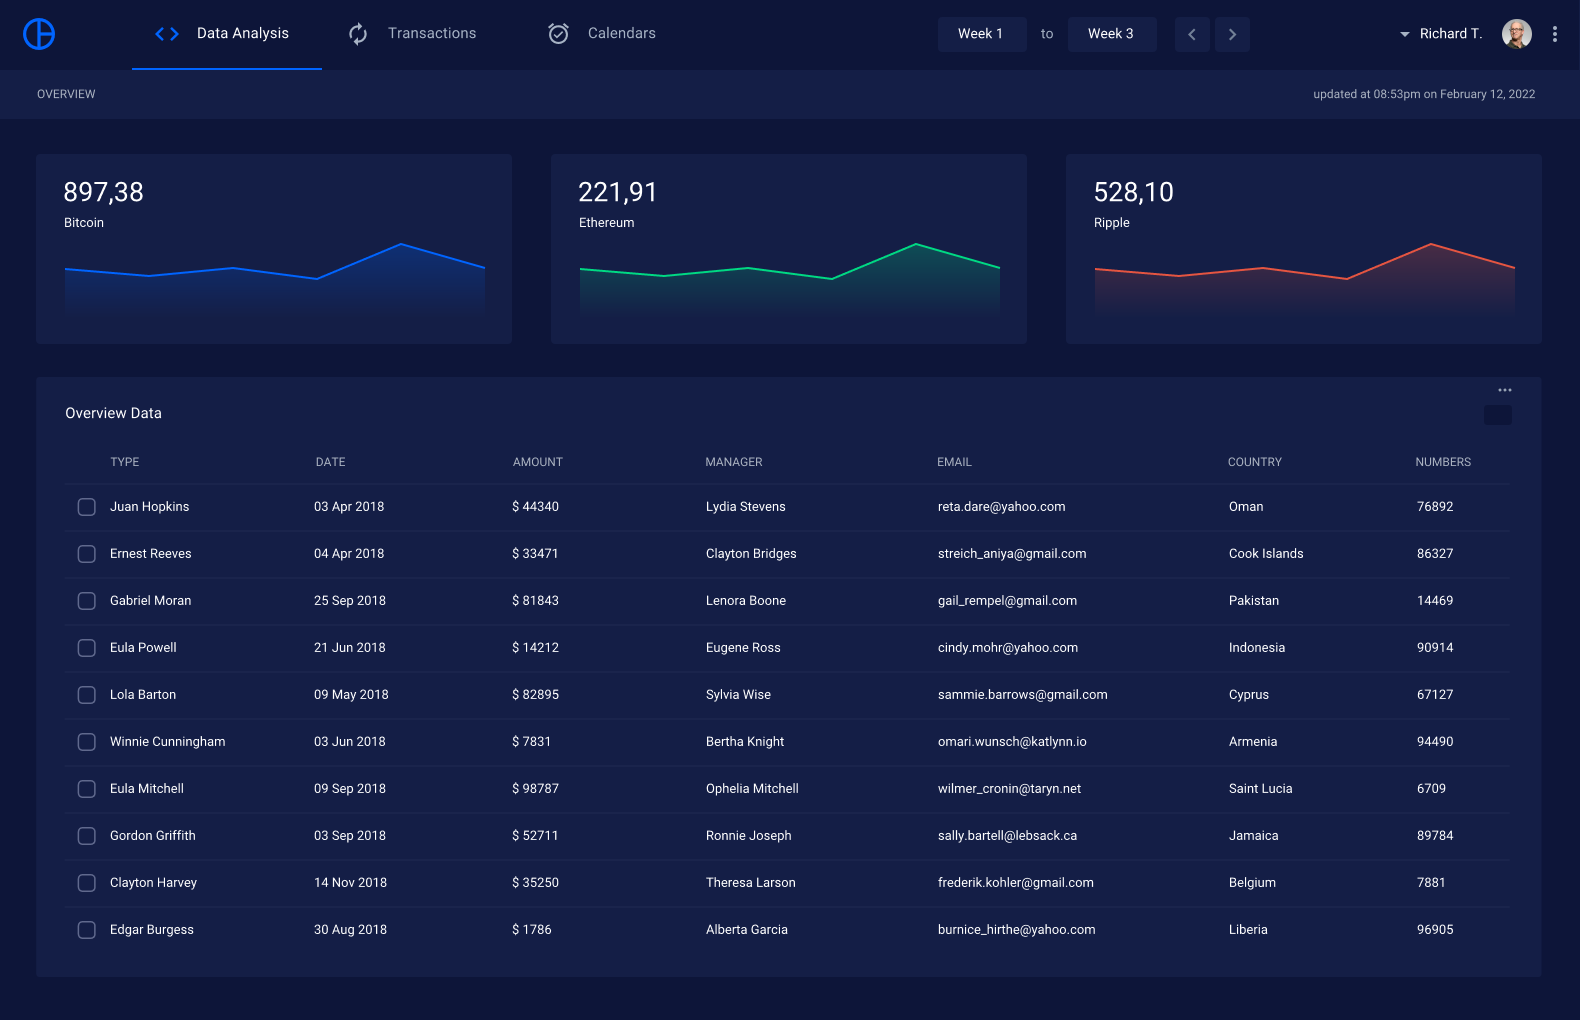Go to previous week range arrow

[x=1192, y=34]
